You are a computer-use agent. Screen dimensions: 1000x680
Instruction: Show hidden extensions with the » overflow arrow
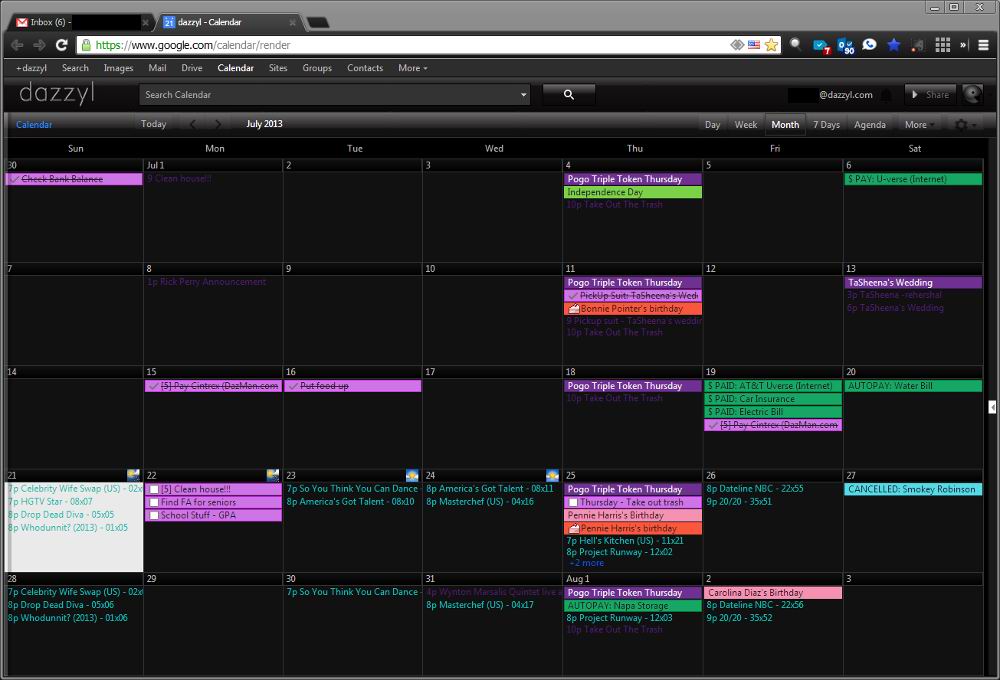click(964, 45)
